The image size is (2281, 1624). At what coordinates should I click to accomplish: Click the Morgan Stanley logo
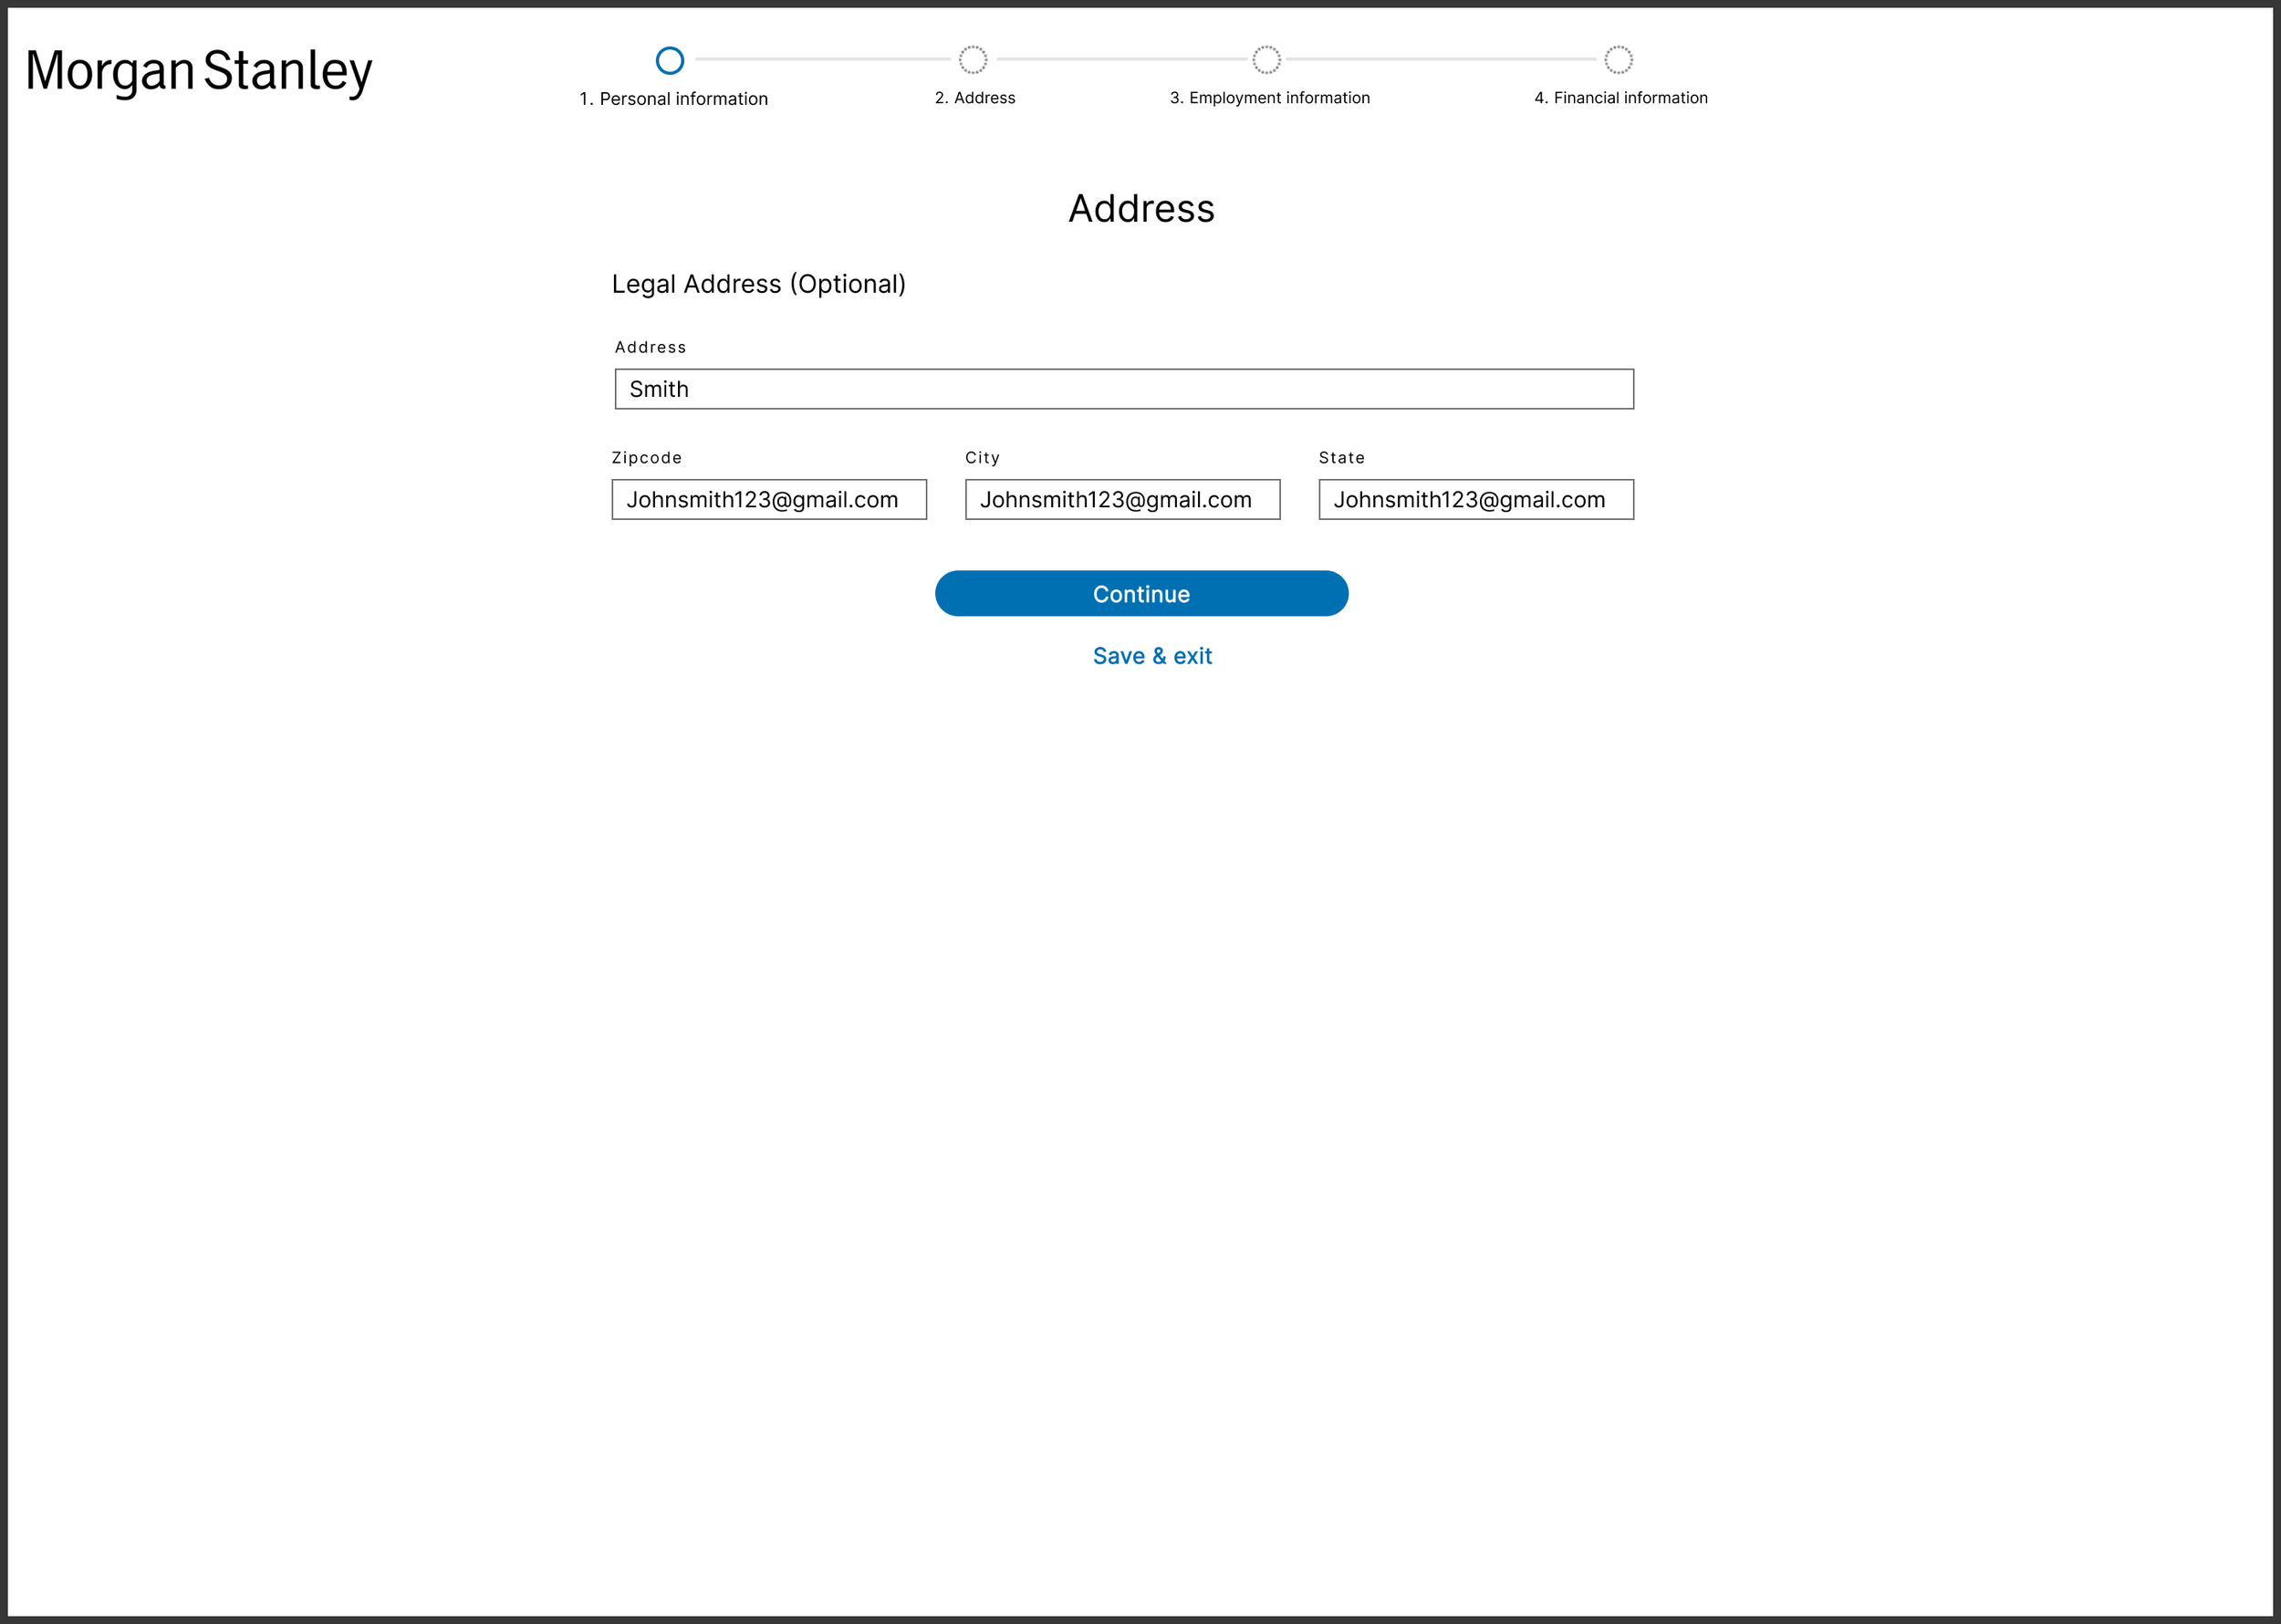[x=198, y=71]
